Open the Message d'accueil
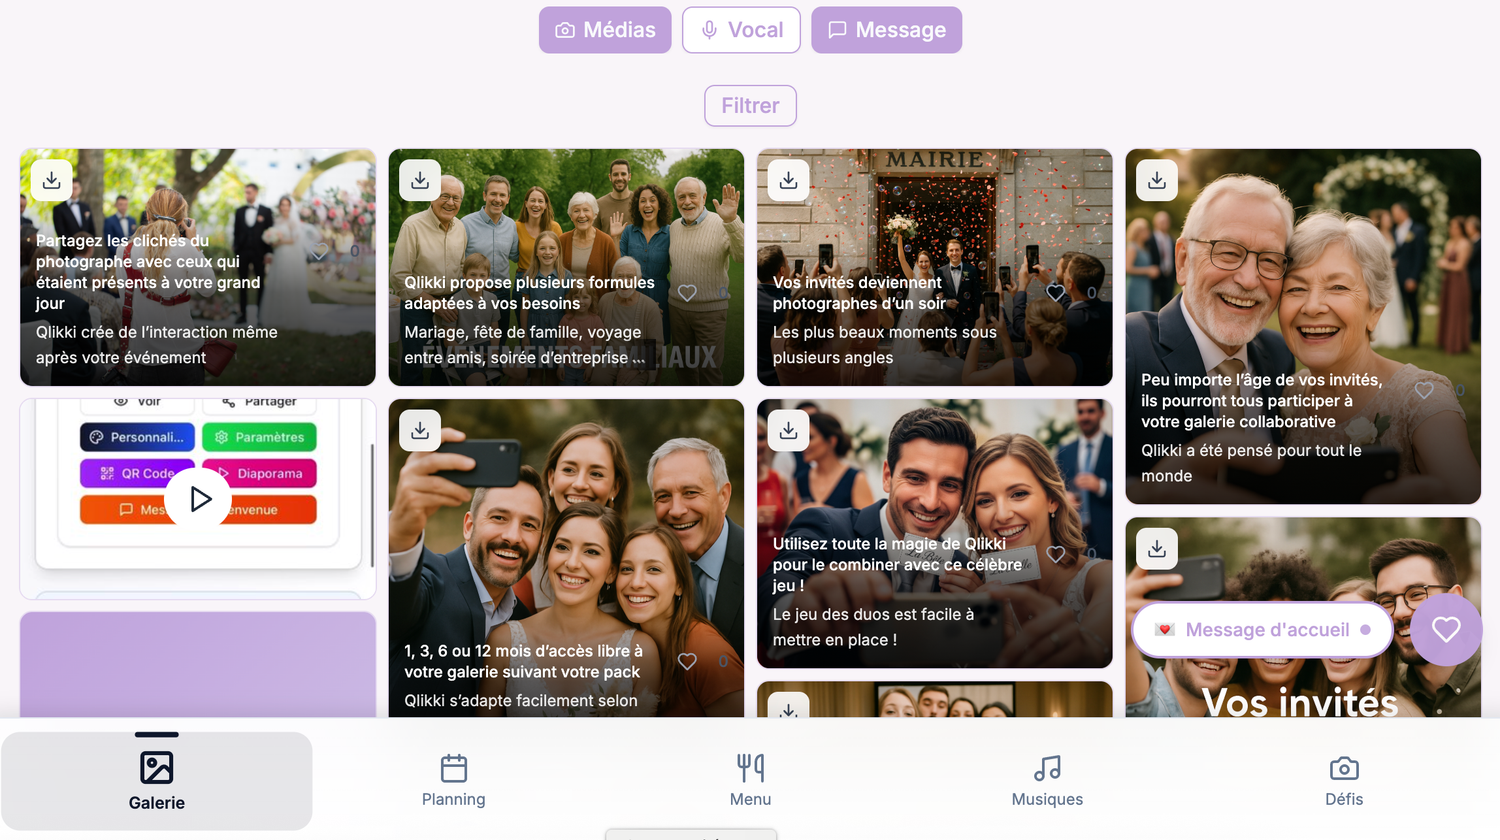Image resolution: width=1500 pixels, height=840 pixels. 1263,630
